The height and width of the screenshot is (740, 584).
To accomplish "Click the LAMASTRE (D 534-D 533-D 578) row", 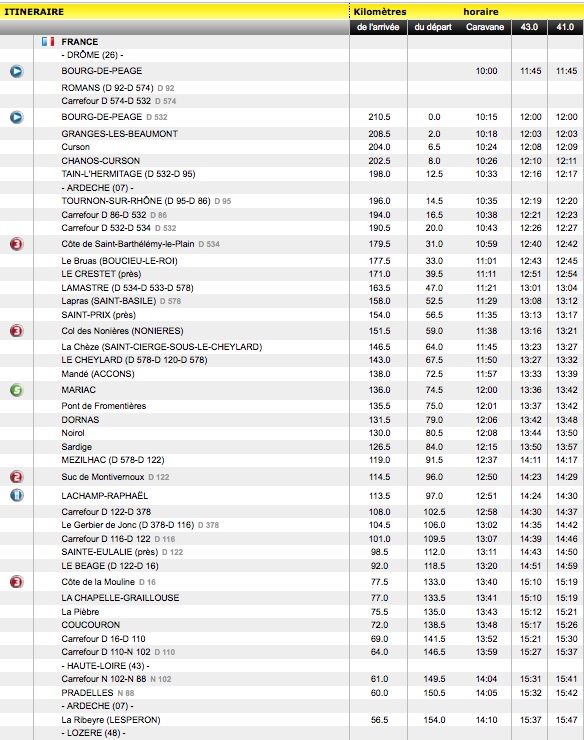I will 292,288.
